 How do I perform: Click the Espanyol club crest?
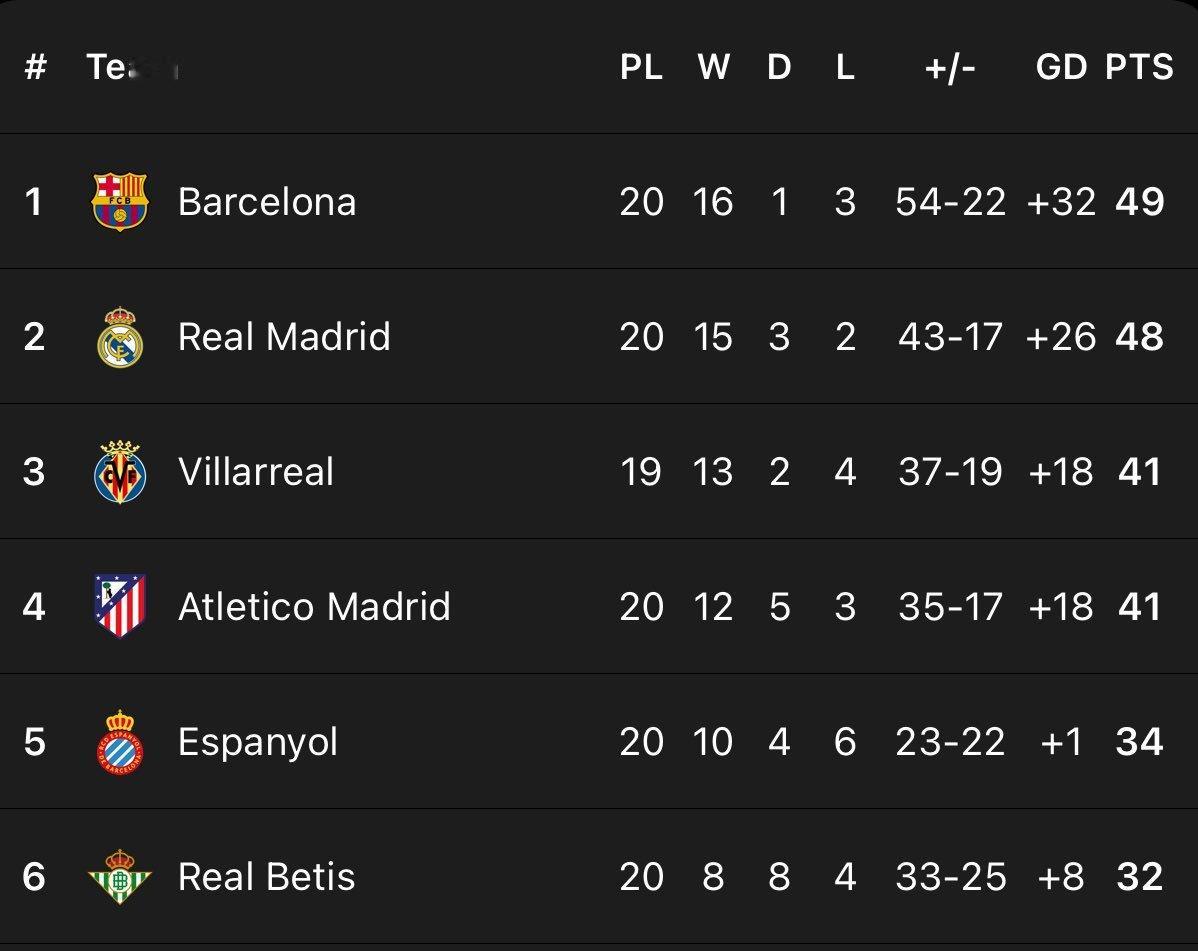pyautogui.click(x=120, y=742)
